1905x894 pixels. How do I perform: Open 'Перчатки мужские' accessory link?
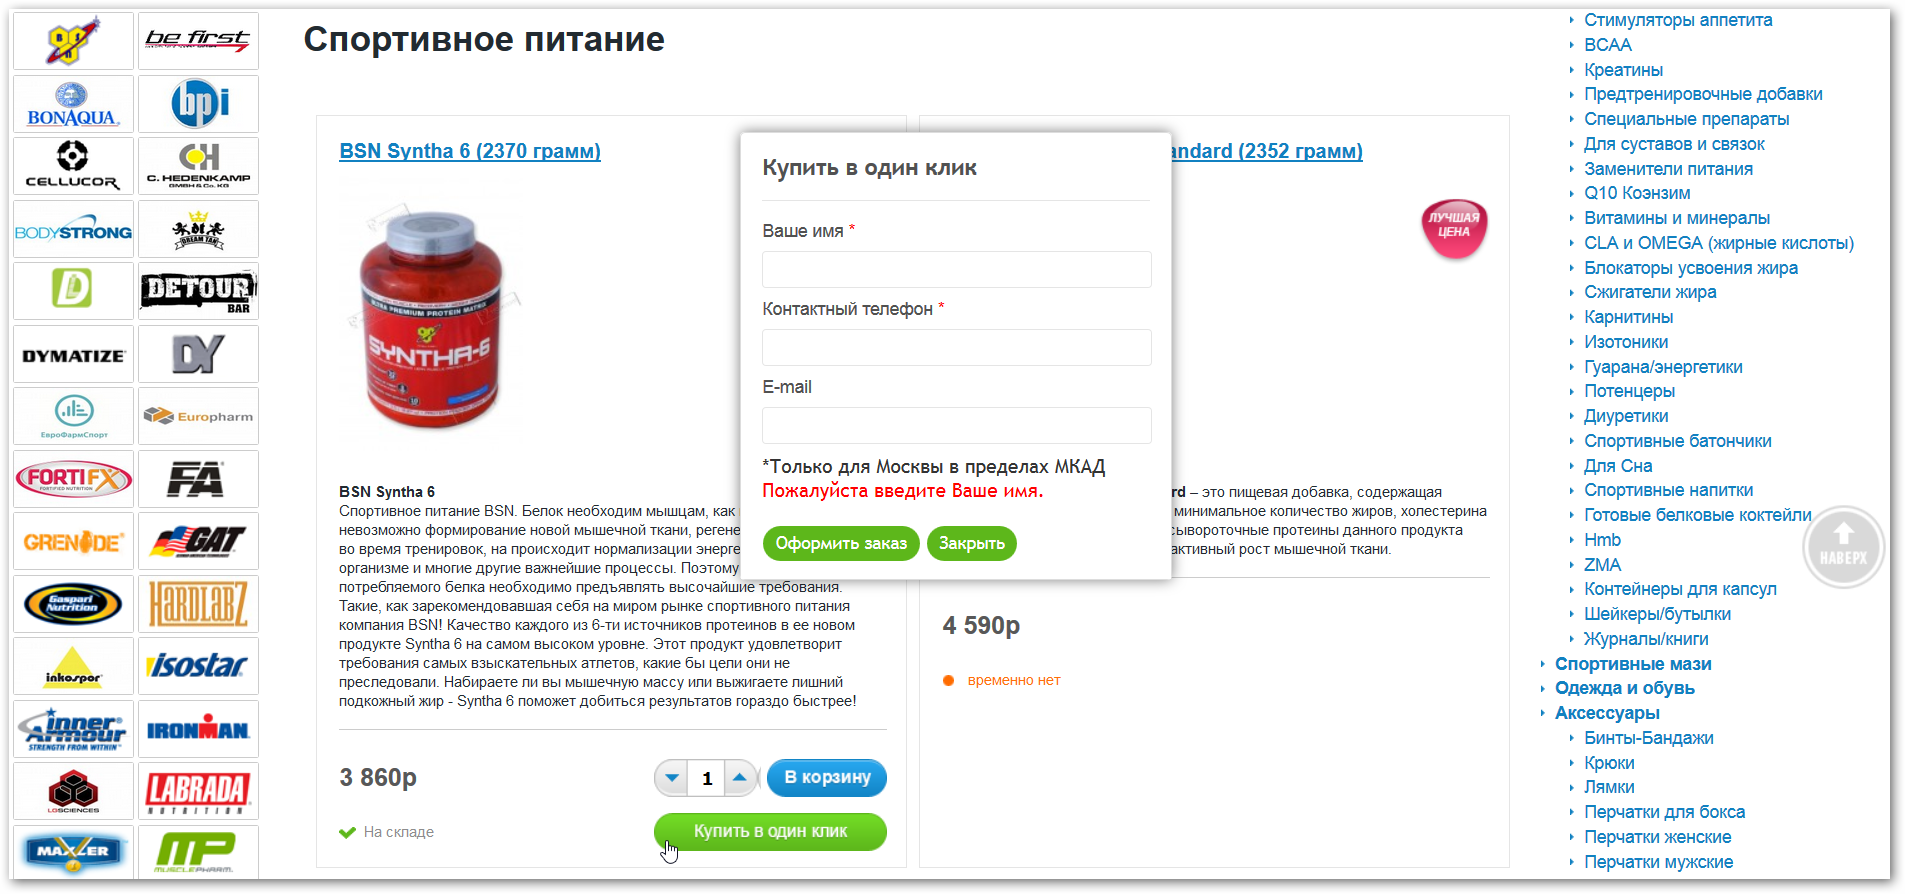point(1659,862)
